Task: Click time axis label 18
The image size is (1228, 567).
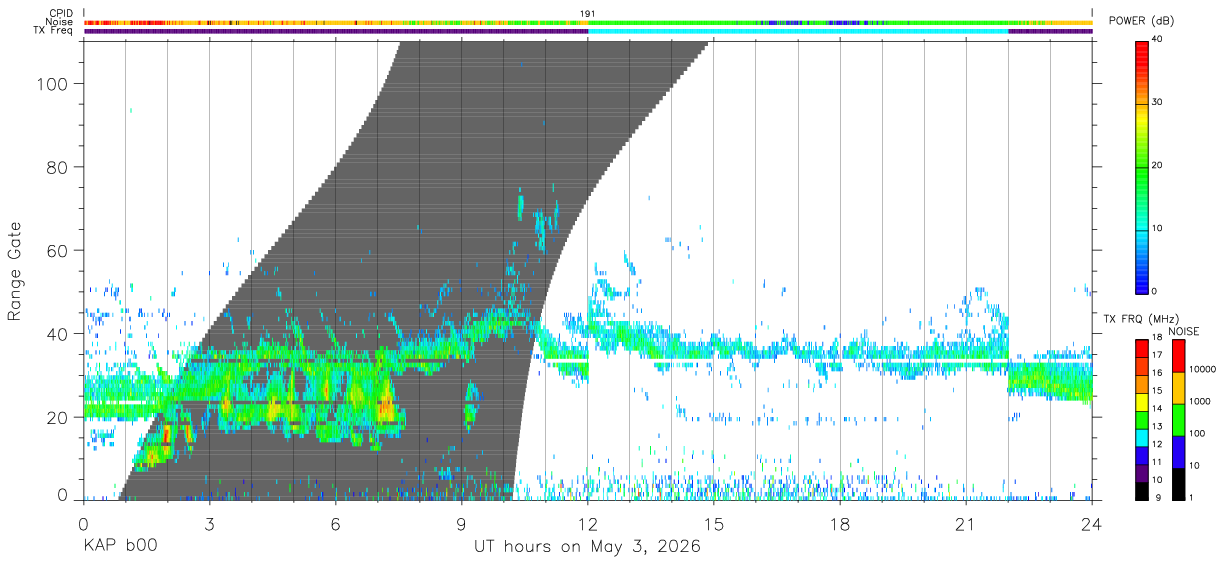Action: [x=840, y=524]
